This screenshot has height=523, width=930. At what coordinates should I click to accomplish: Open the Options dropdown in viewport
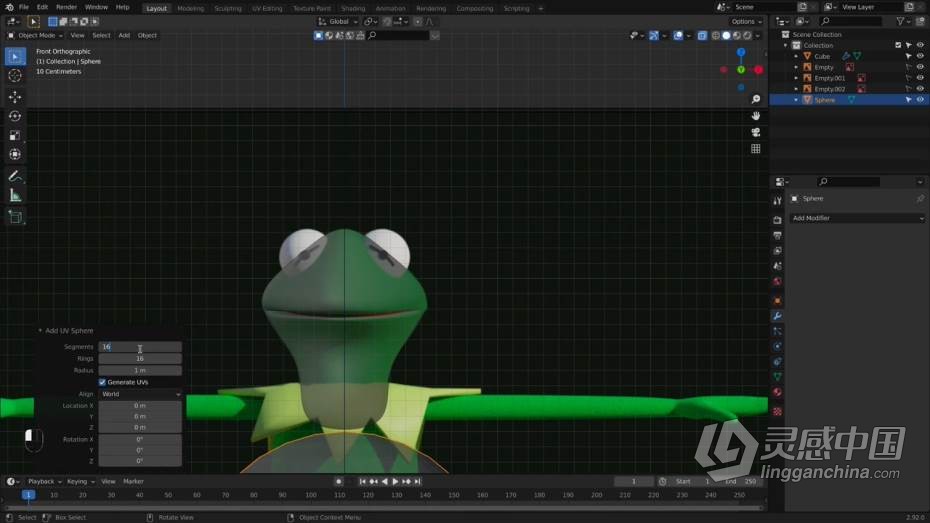point(746,21)
